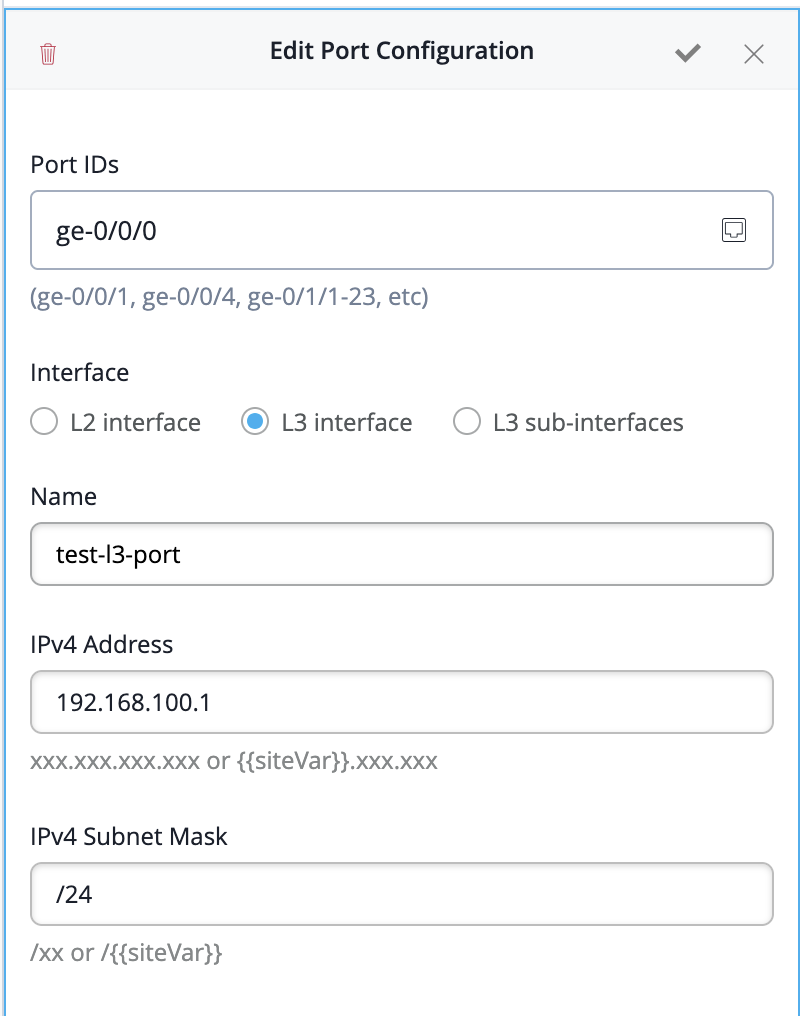The width and height of the screenshot is (800, 1016).
Task: Click the "L3 sub-interfaces" label text
Action: [588, 423]
